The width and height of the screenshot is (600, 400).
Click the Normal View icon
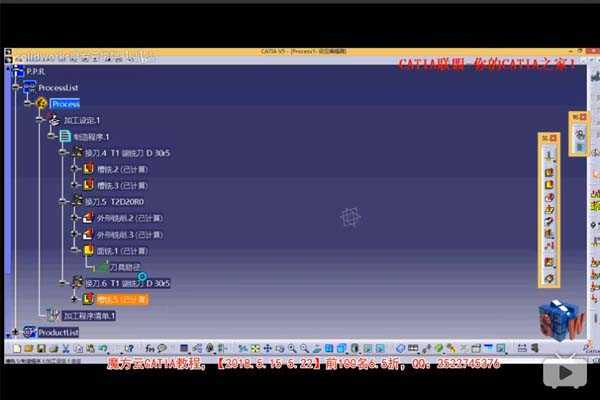pos(317,348)
